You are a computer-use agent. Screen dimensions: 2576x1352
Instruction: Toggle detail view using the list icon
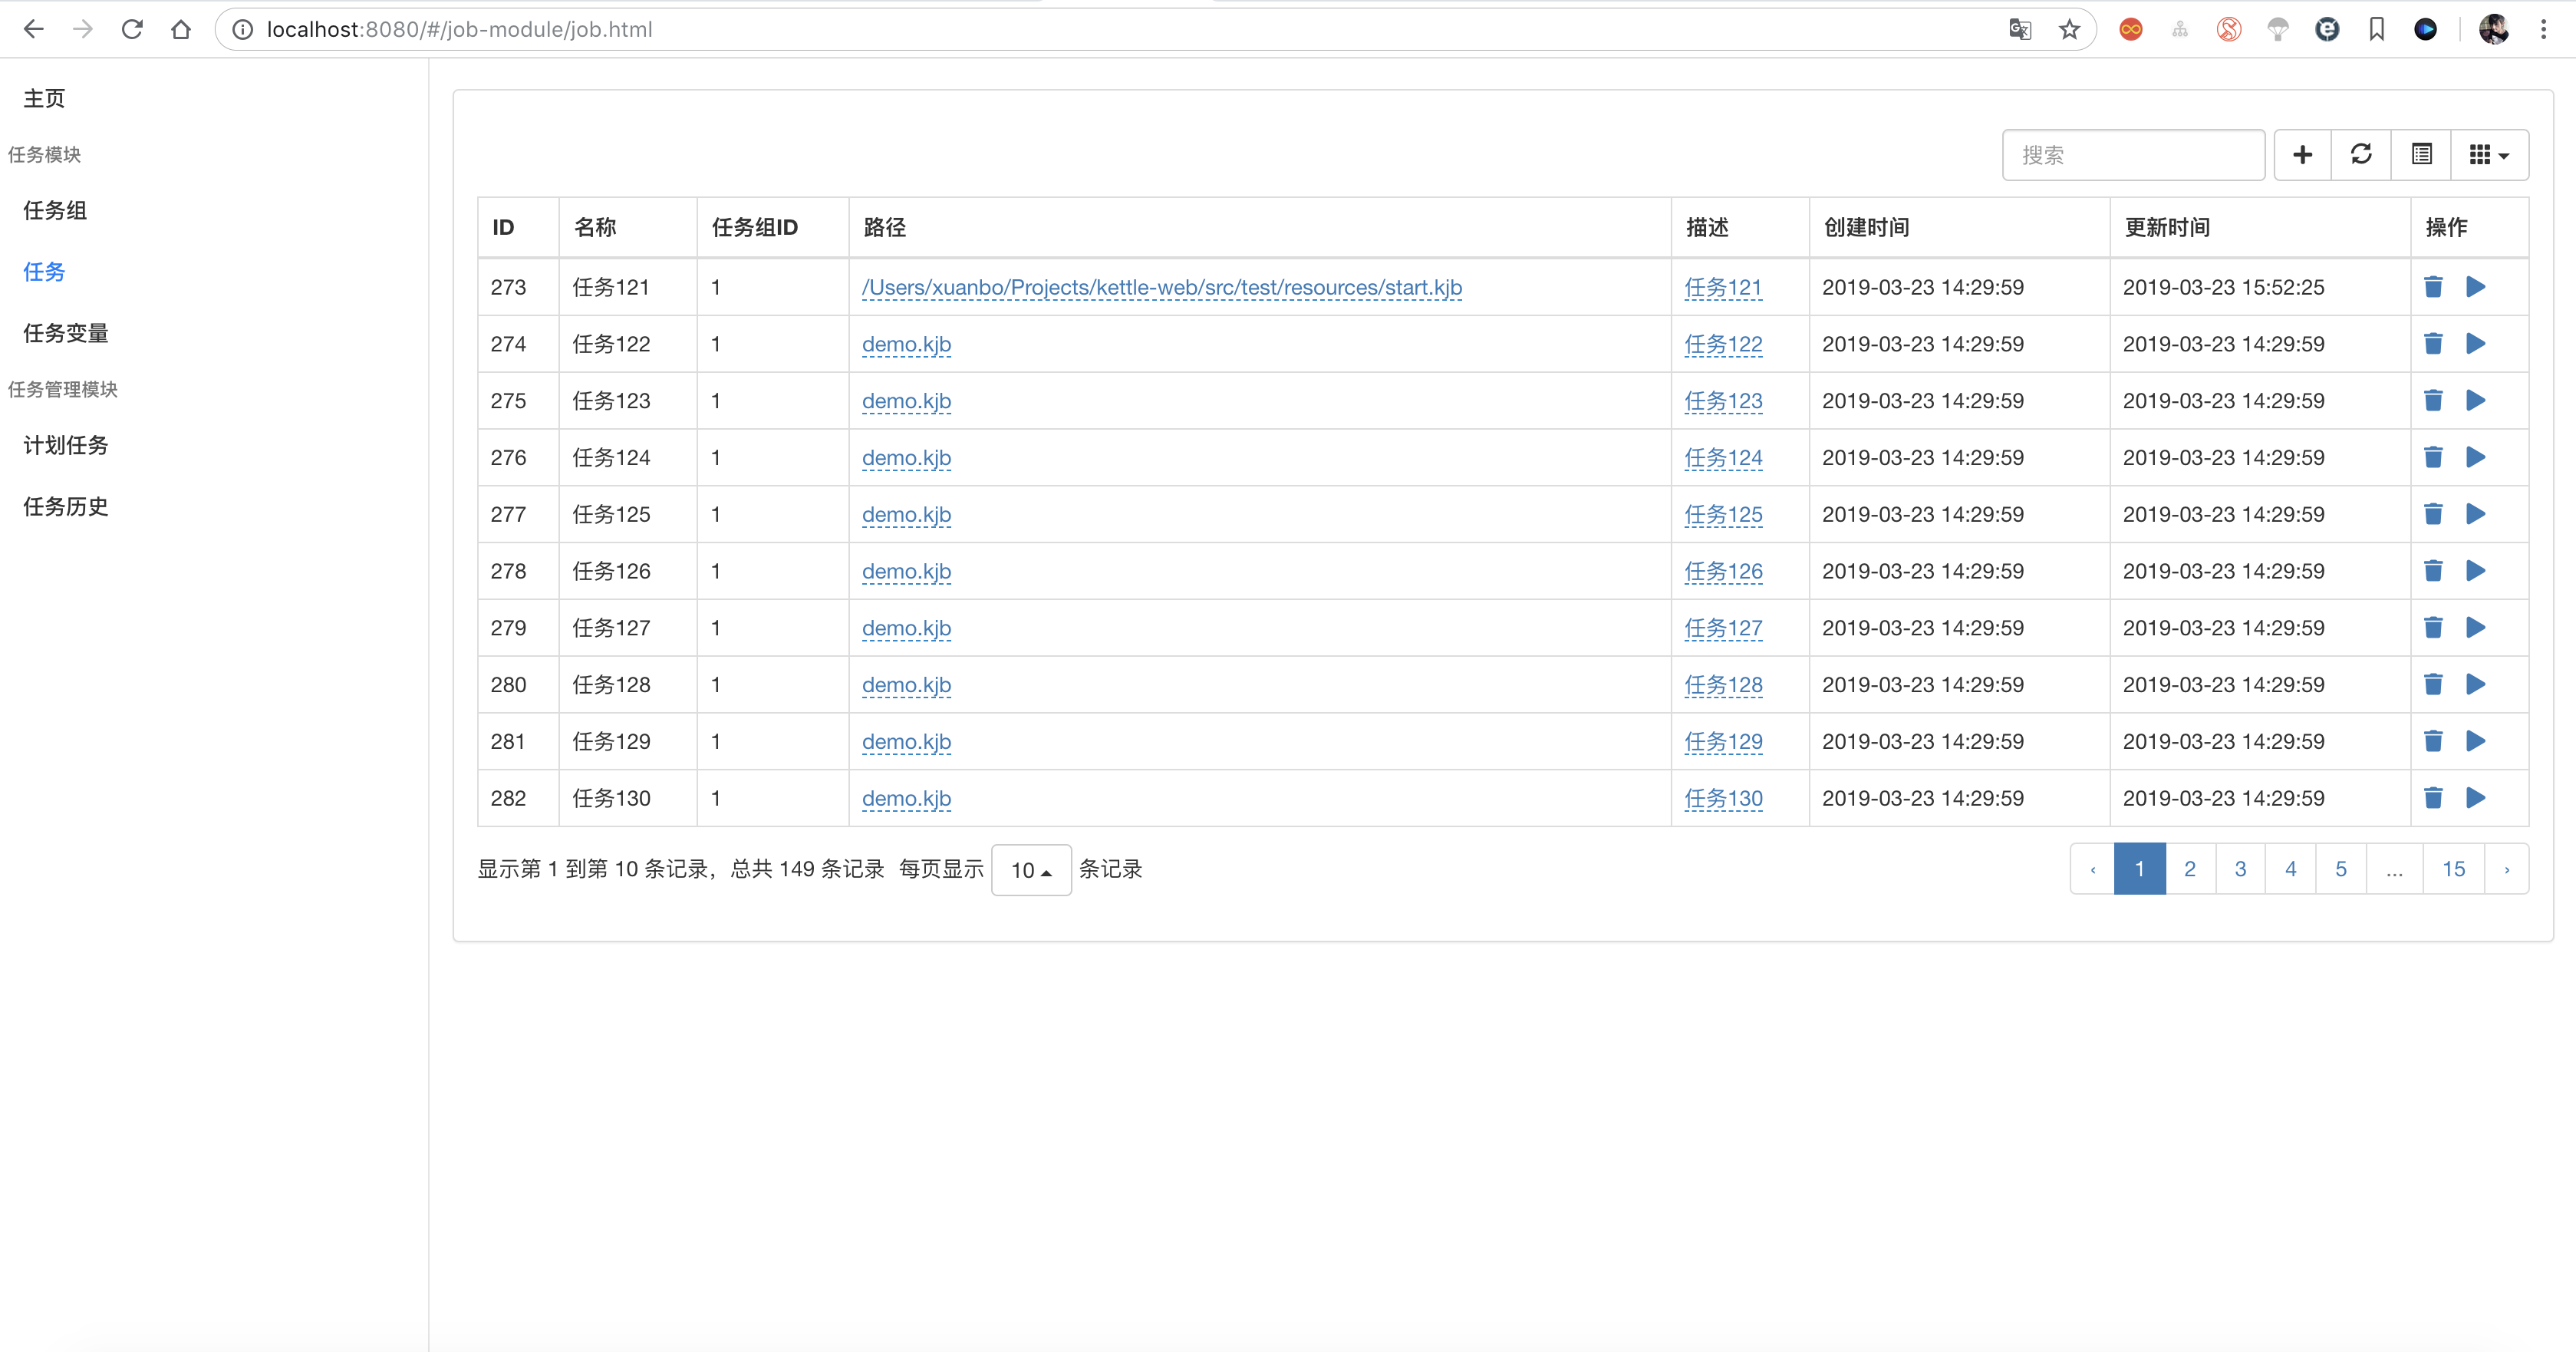[2420, 155]
